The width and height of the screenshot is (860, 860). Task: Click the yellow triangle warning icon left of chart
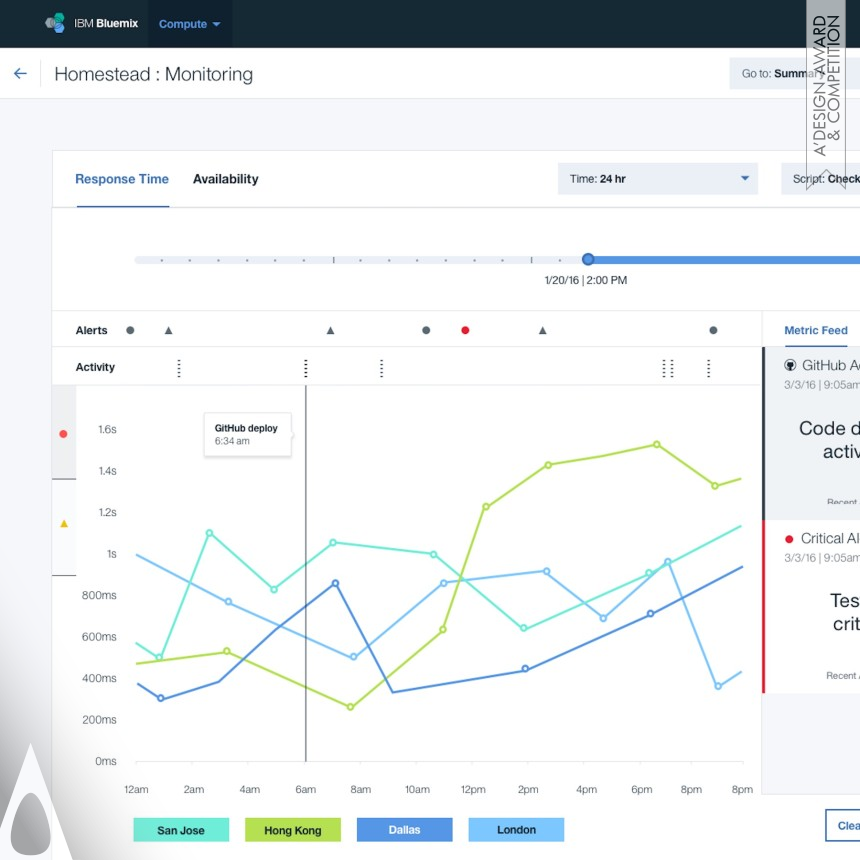point(64,523)
